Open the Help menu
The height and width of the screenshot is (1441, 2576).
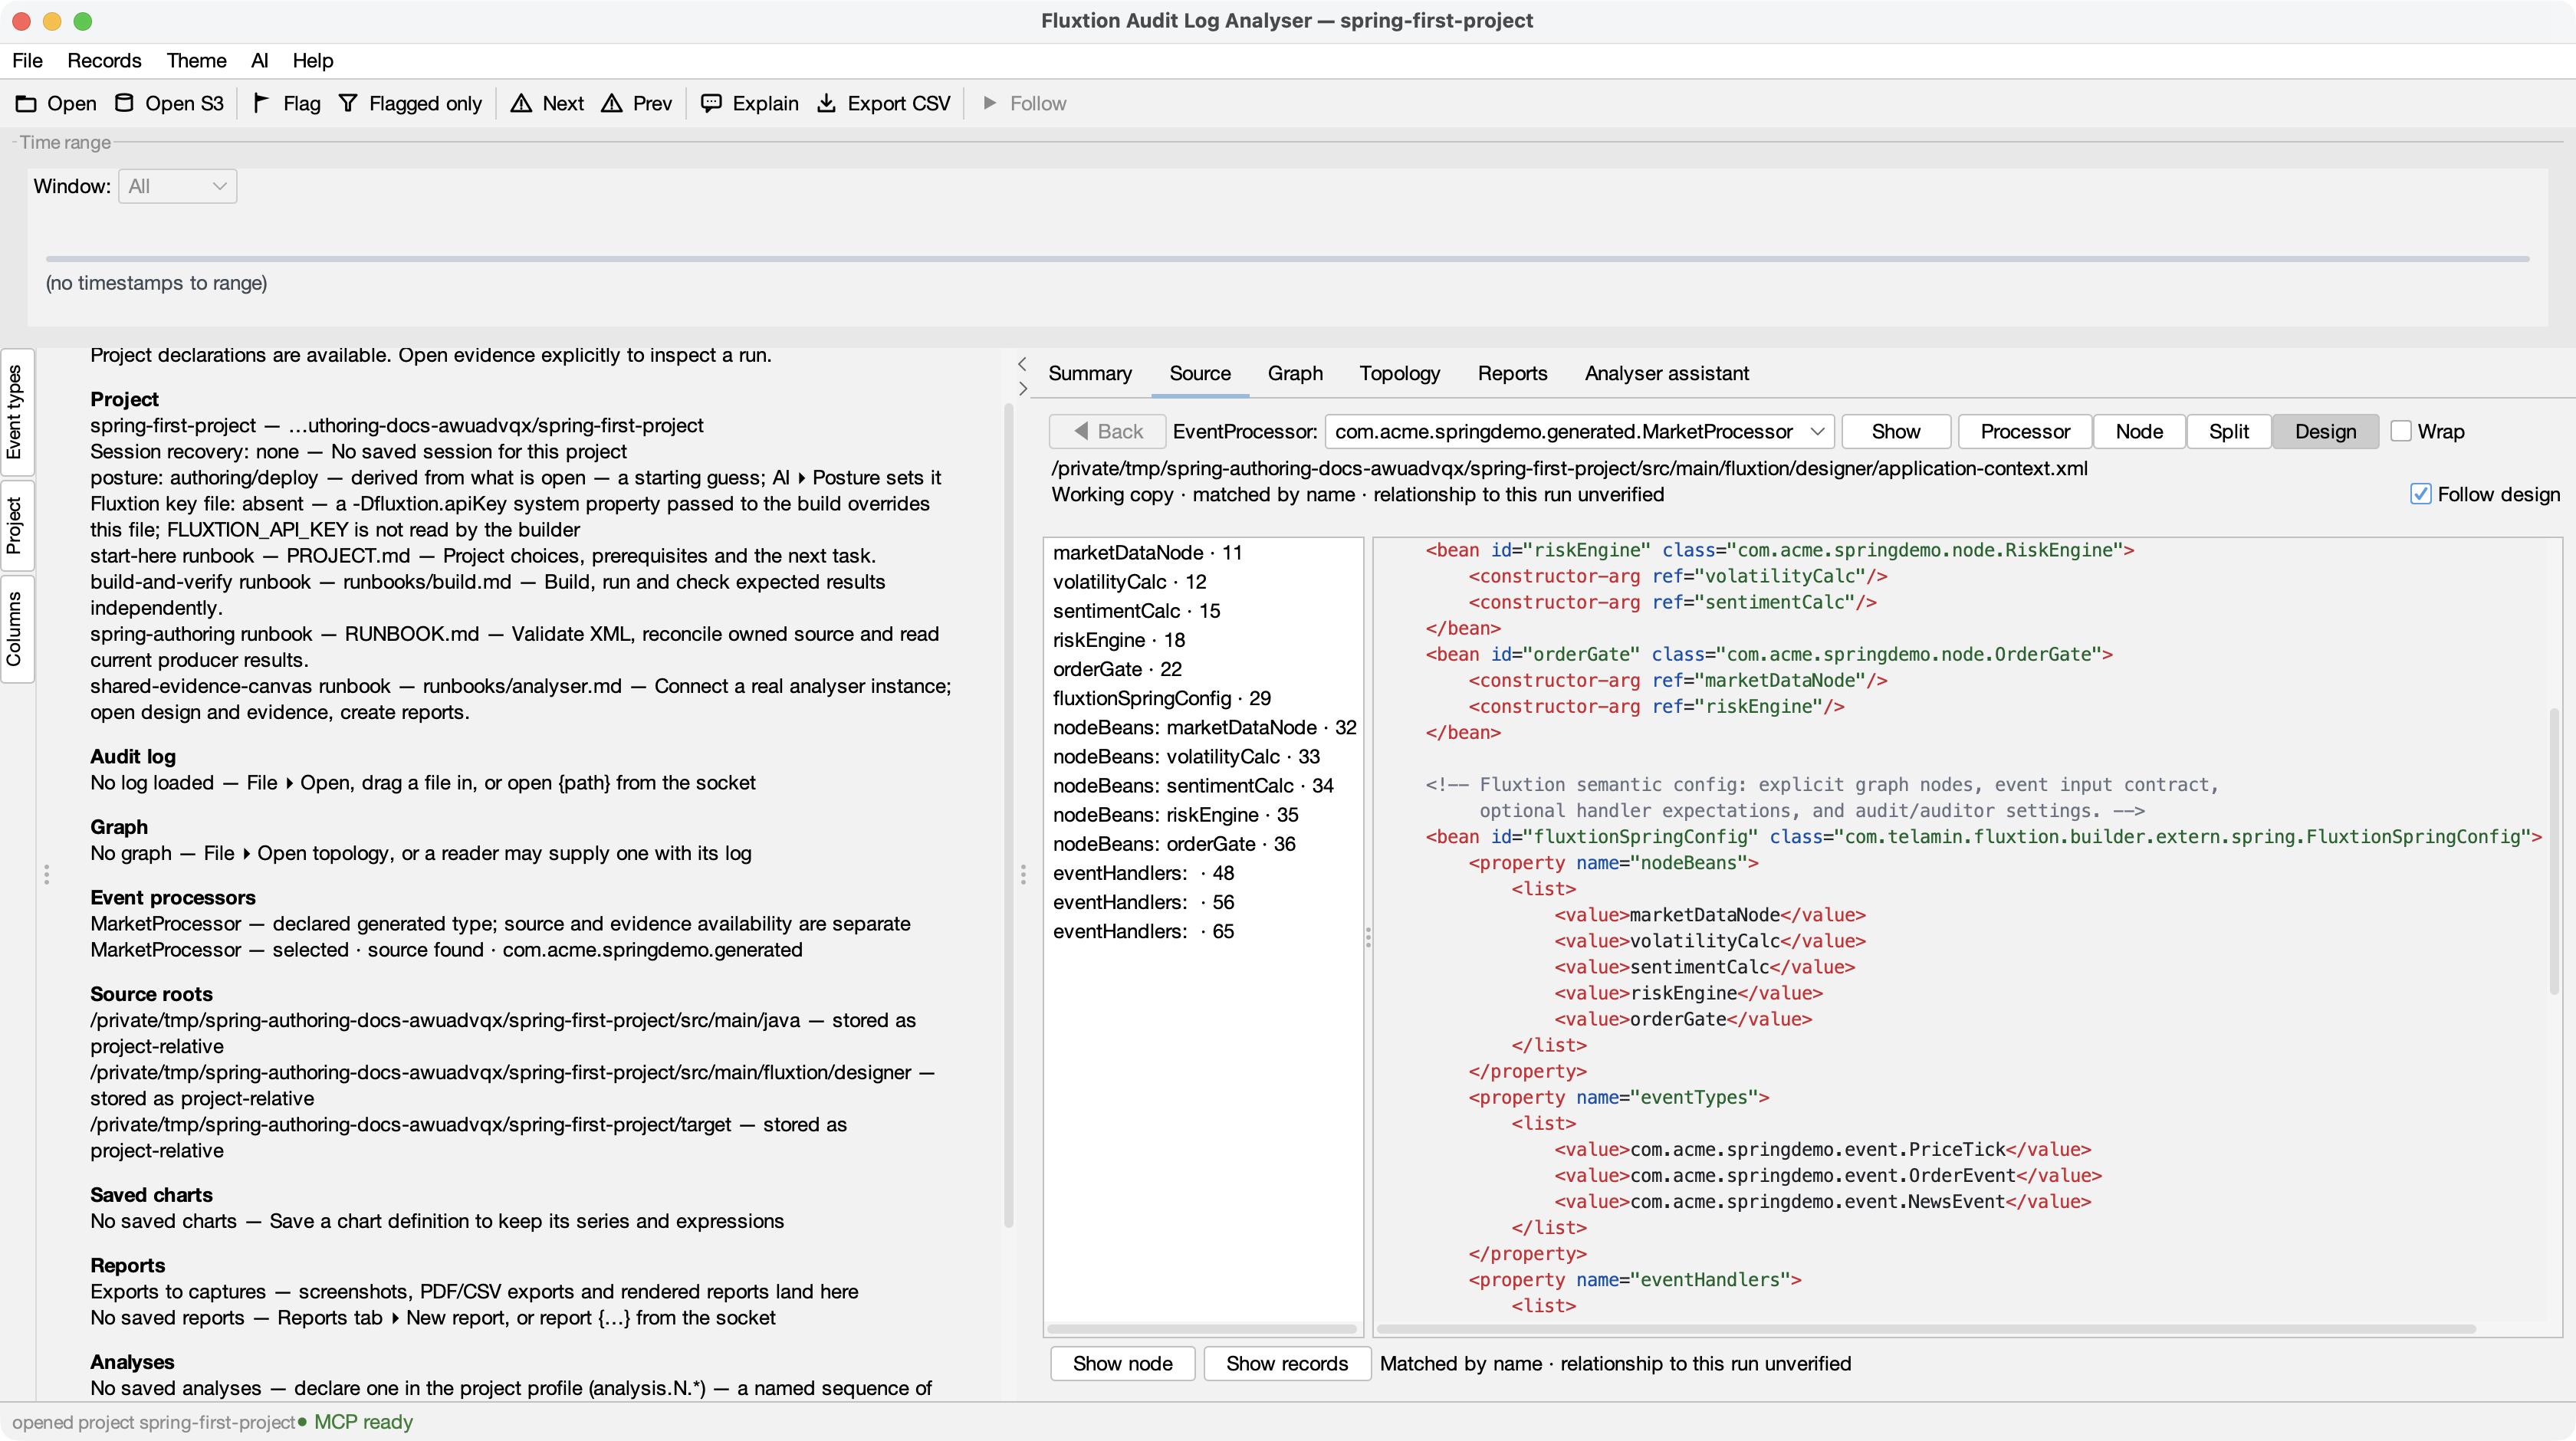(312, 60)
